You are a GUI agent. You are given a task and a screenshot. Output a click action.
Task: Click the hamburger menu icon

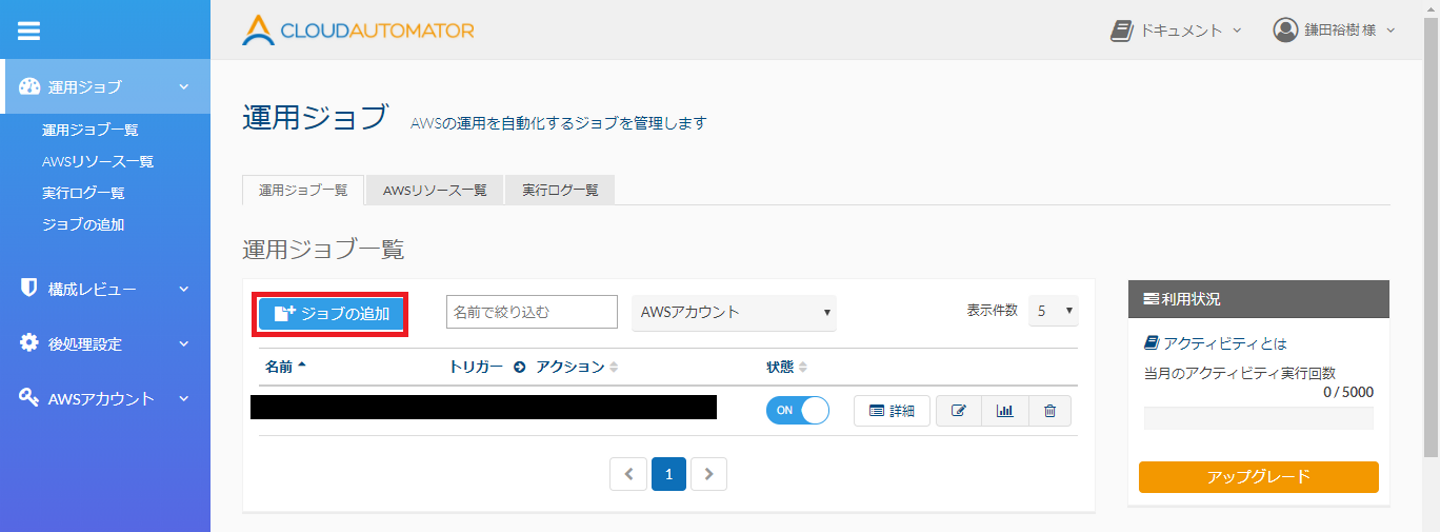pos(28,30)
